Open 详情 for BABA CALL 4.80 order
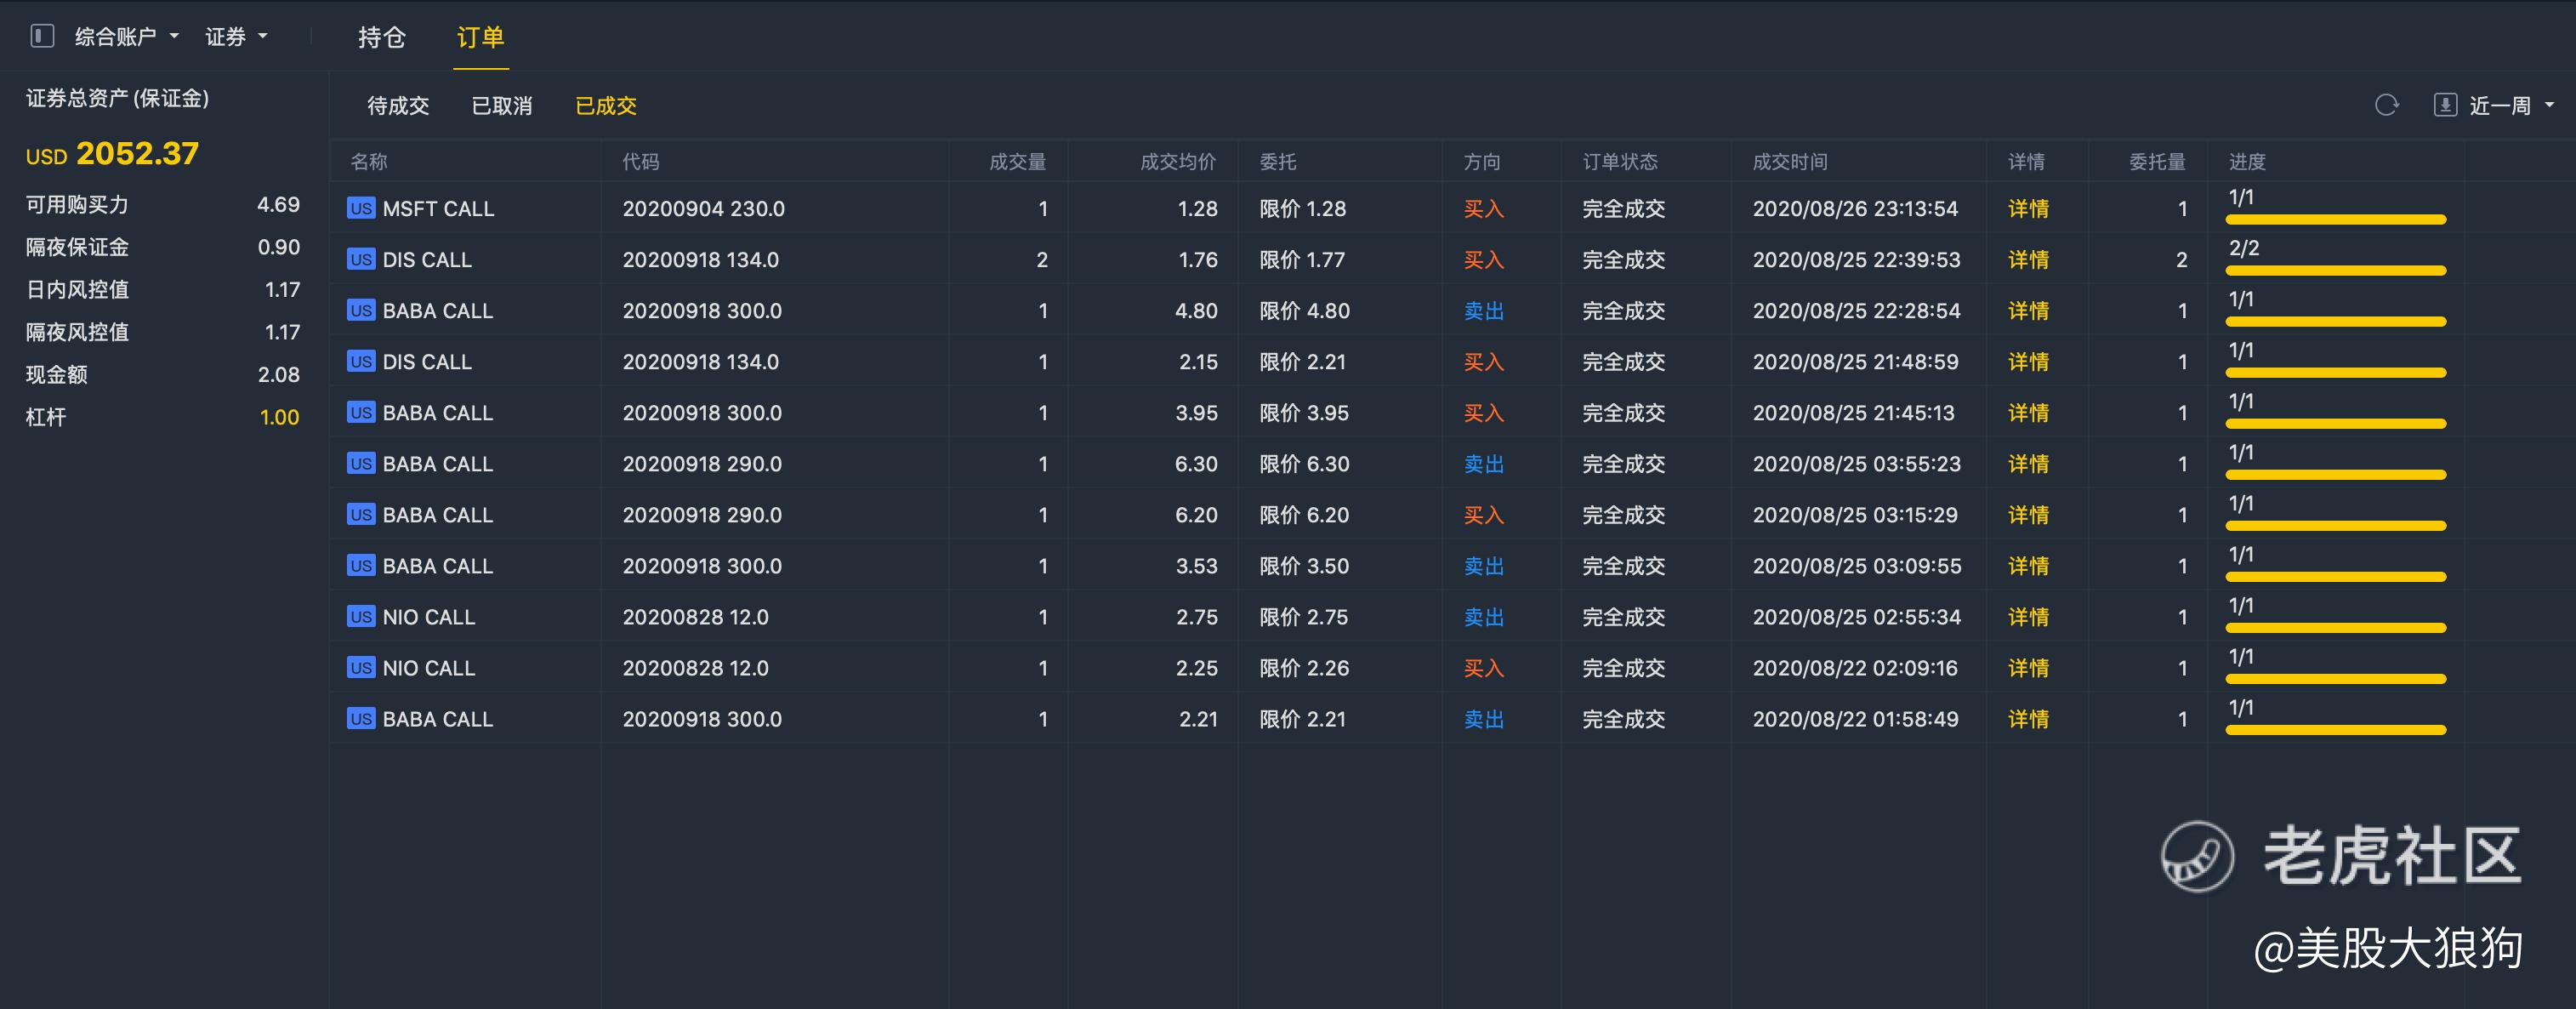Image resolution: width=2576 pixels, height=1009 pixels. coord(2028,310)
